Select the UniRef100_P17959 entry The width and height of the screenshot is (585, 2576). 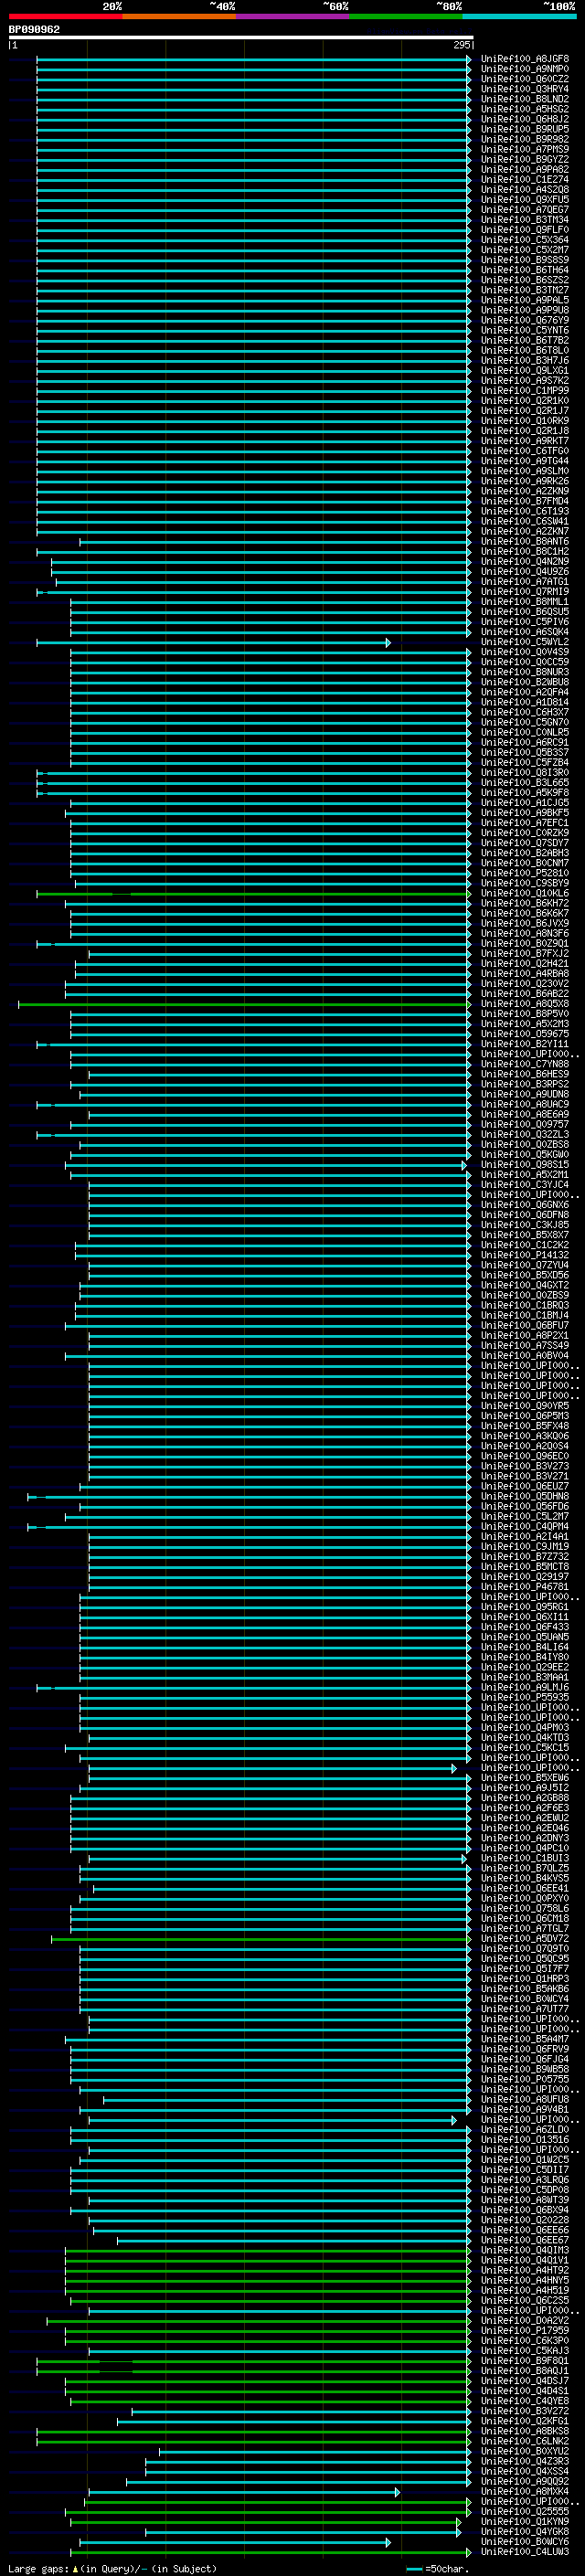click(524, 2330)
